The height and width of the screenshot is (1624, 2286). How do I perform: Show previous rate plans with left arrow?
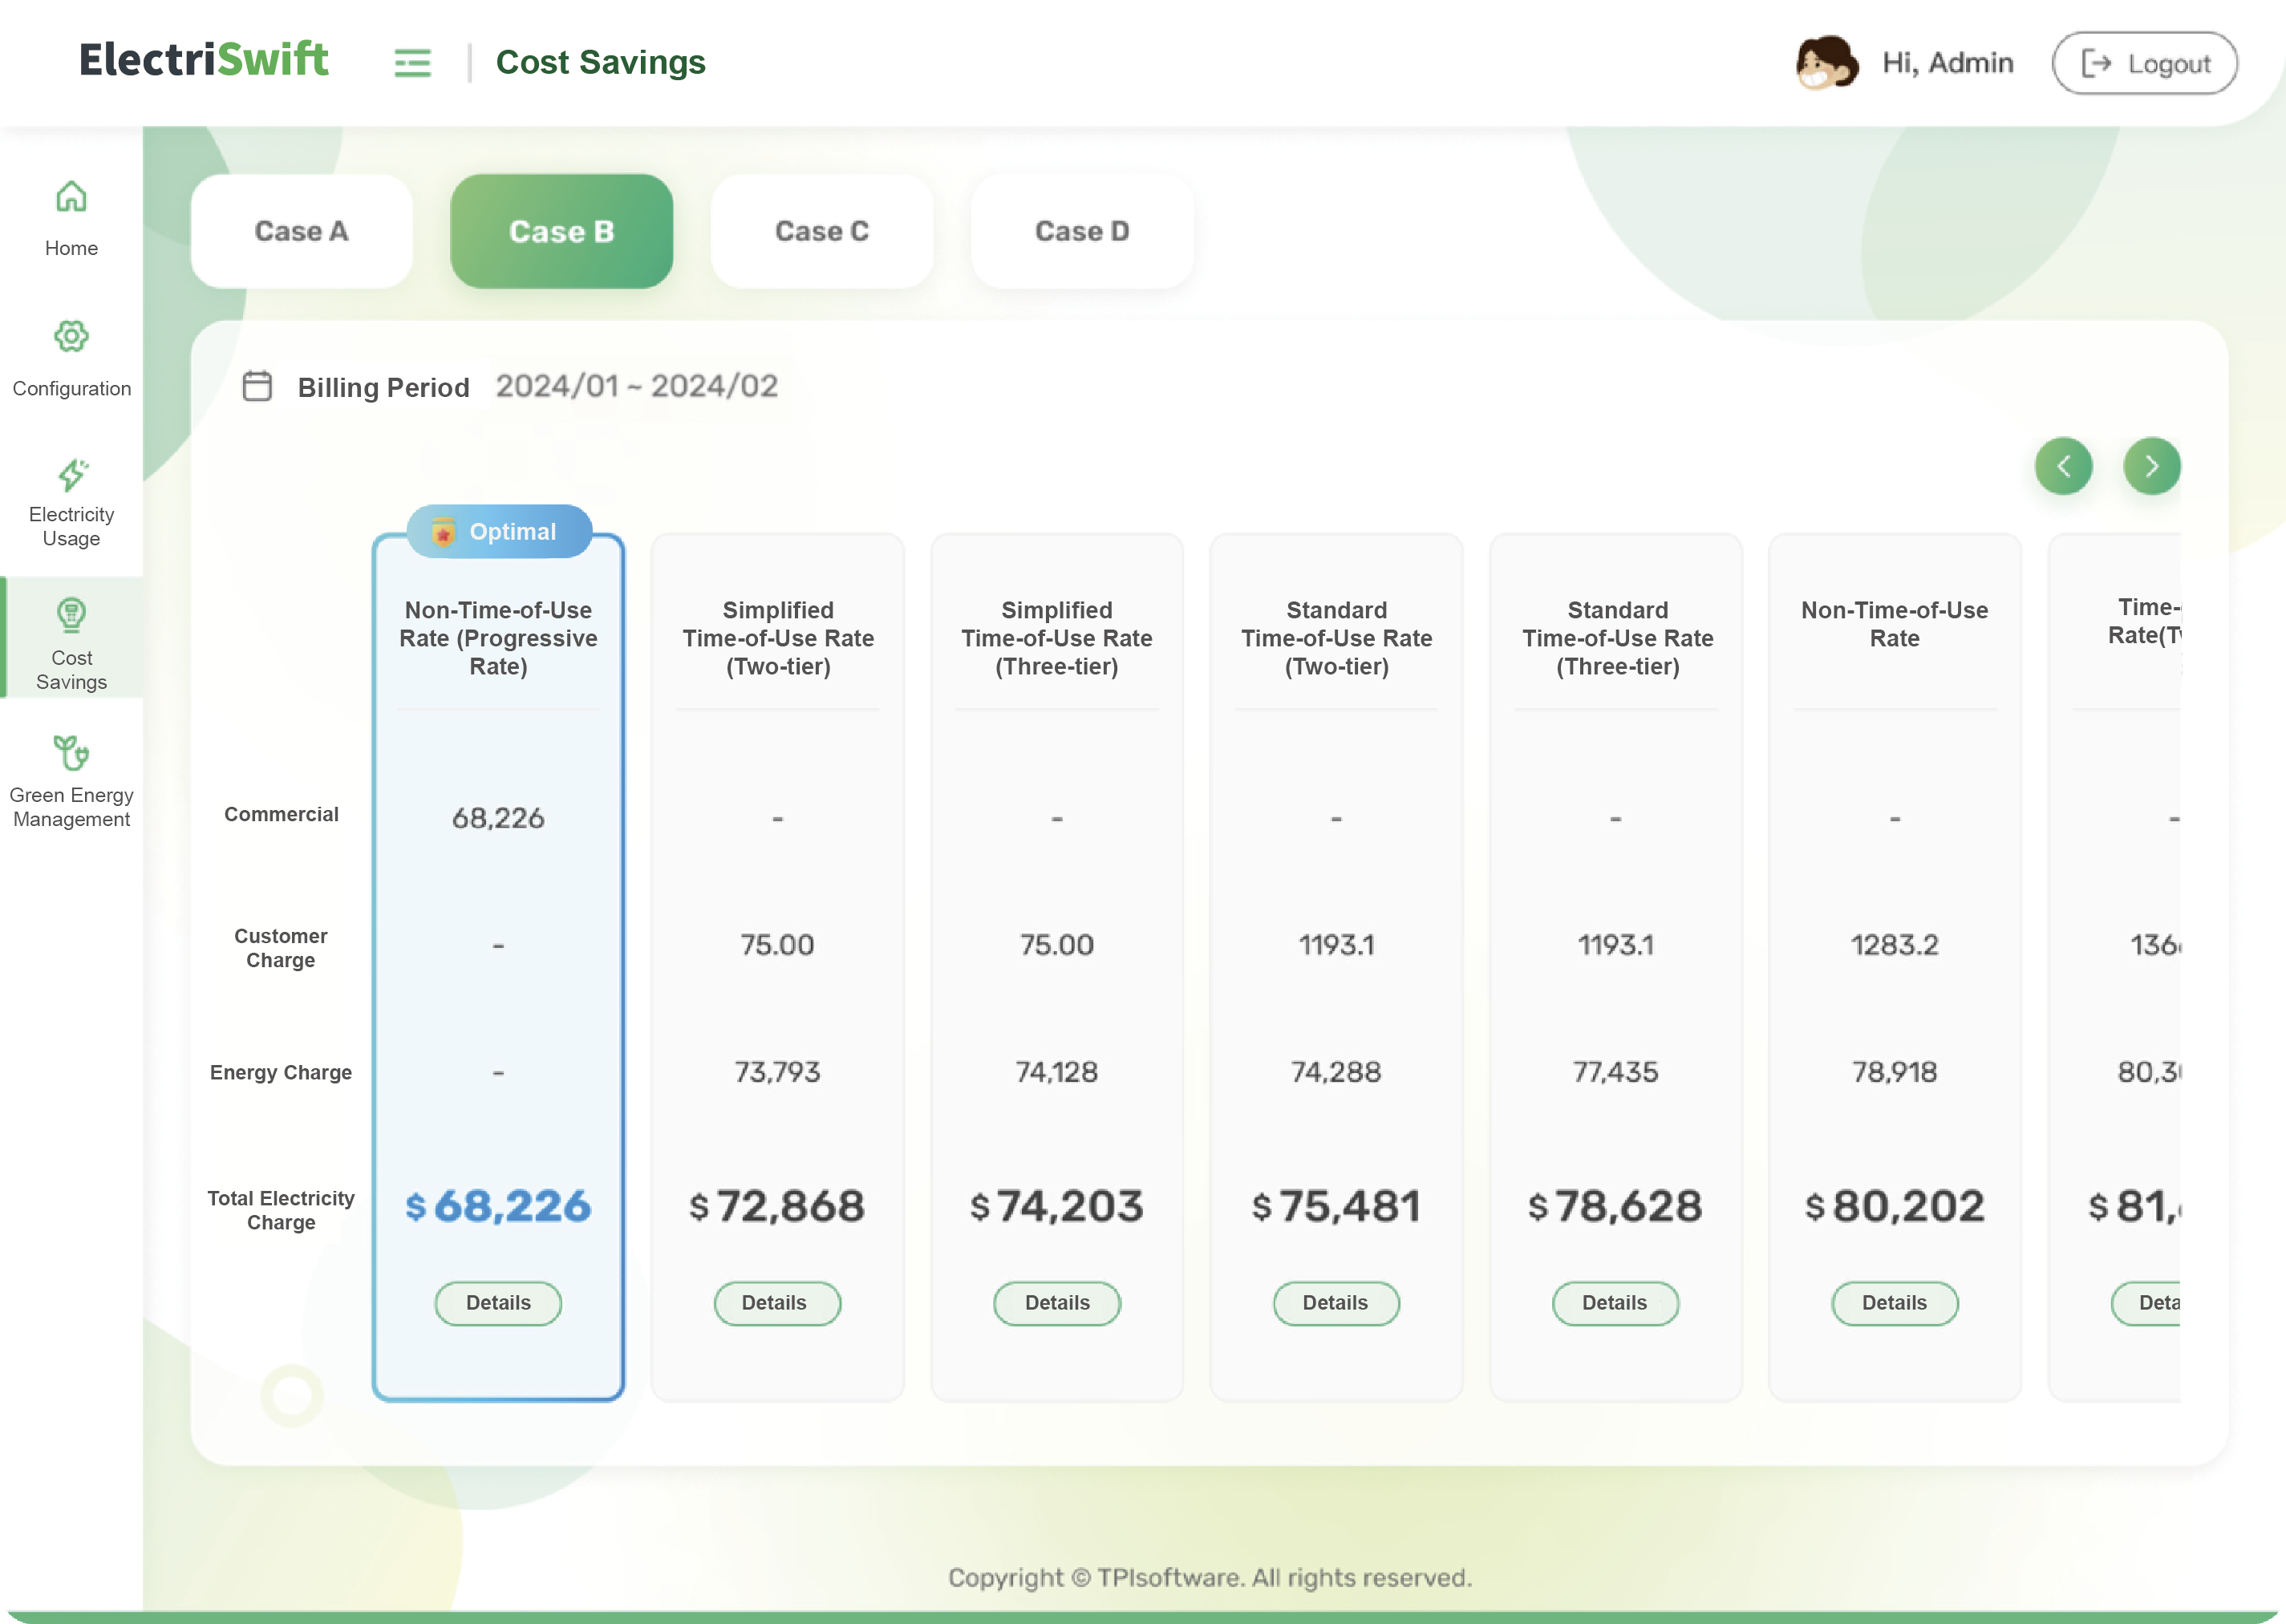[2063, 466]
